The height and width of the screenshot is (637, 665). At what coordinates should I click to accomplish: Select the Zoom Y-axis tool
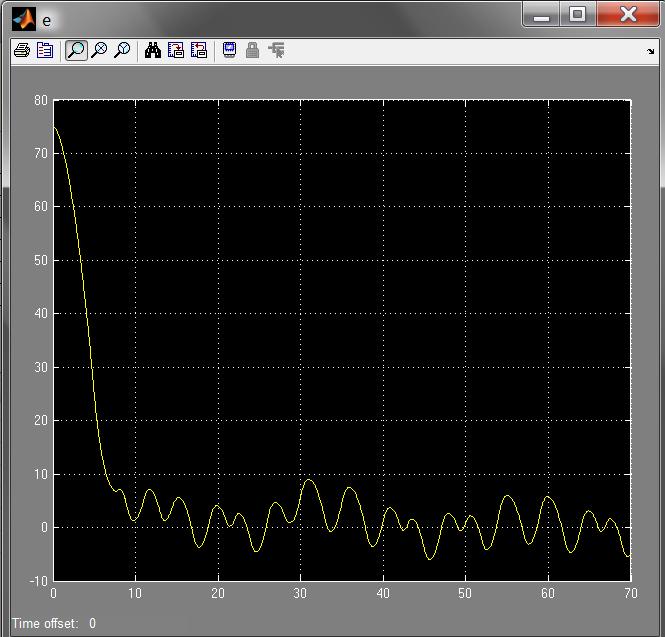point(122,50)
